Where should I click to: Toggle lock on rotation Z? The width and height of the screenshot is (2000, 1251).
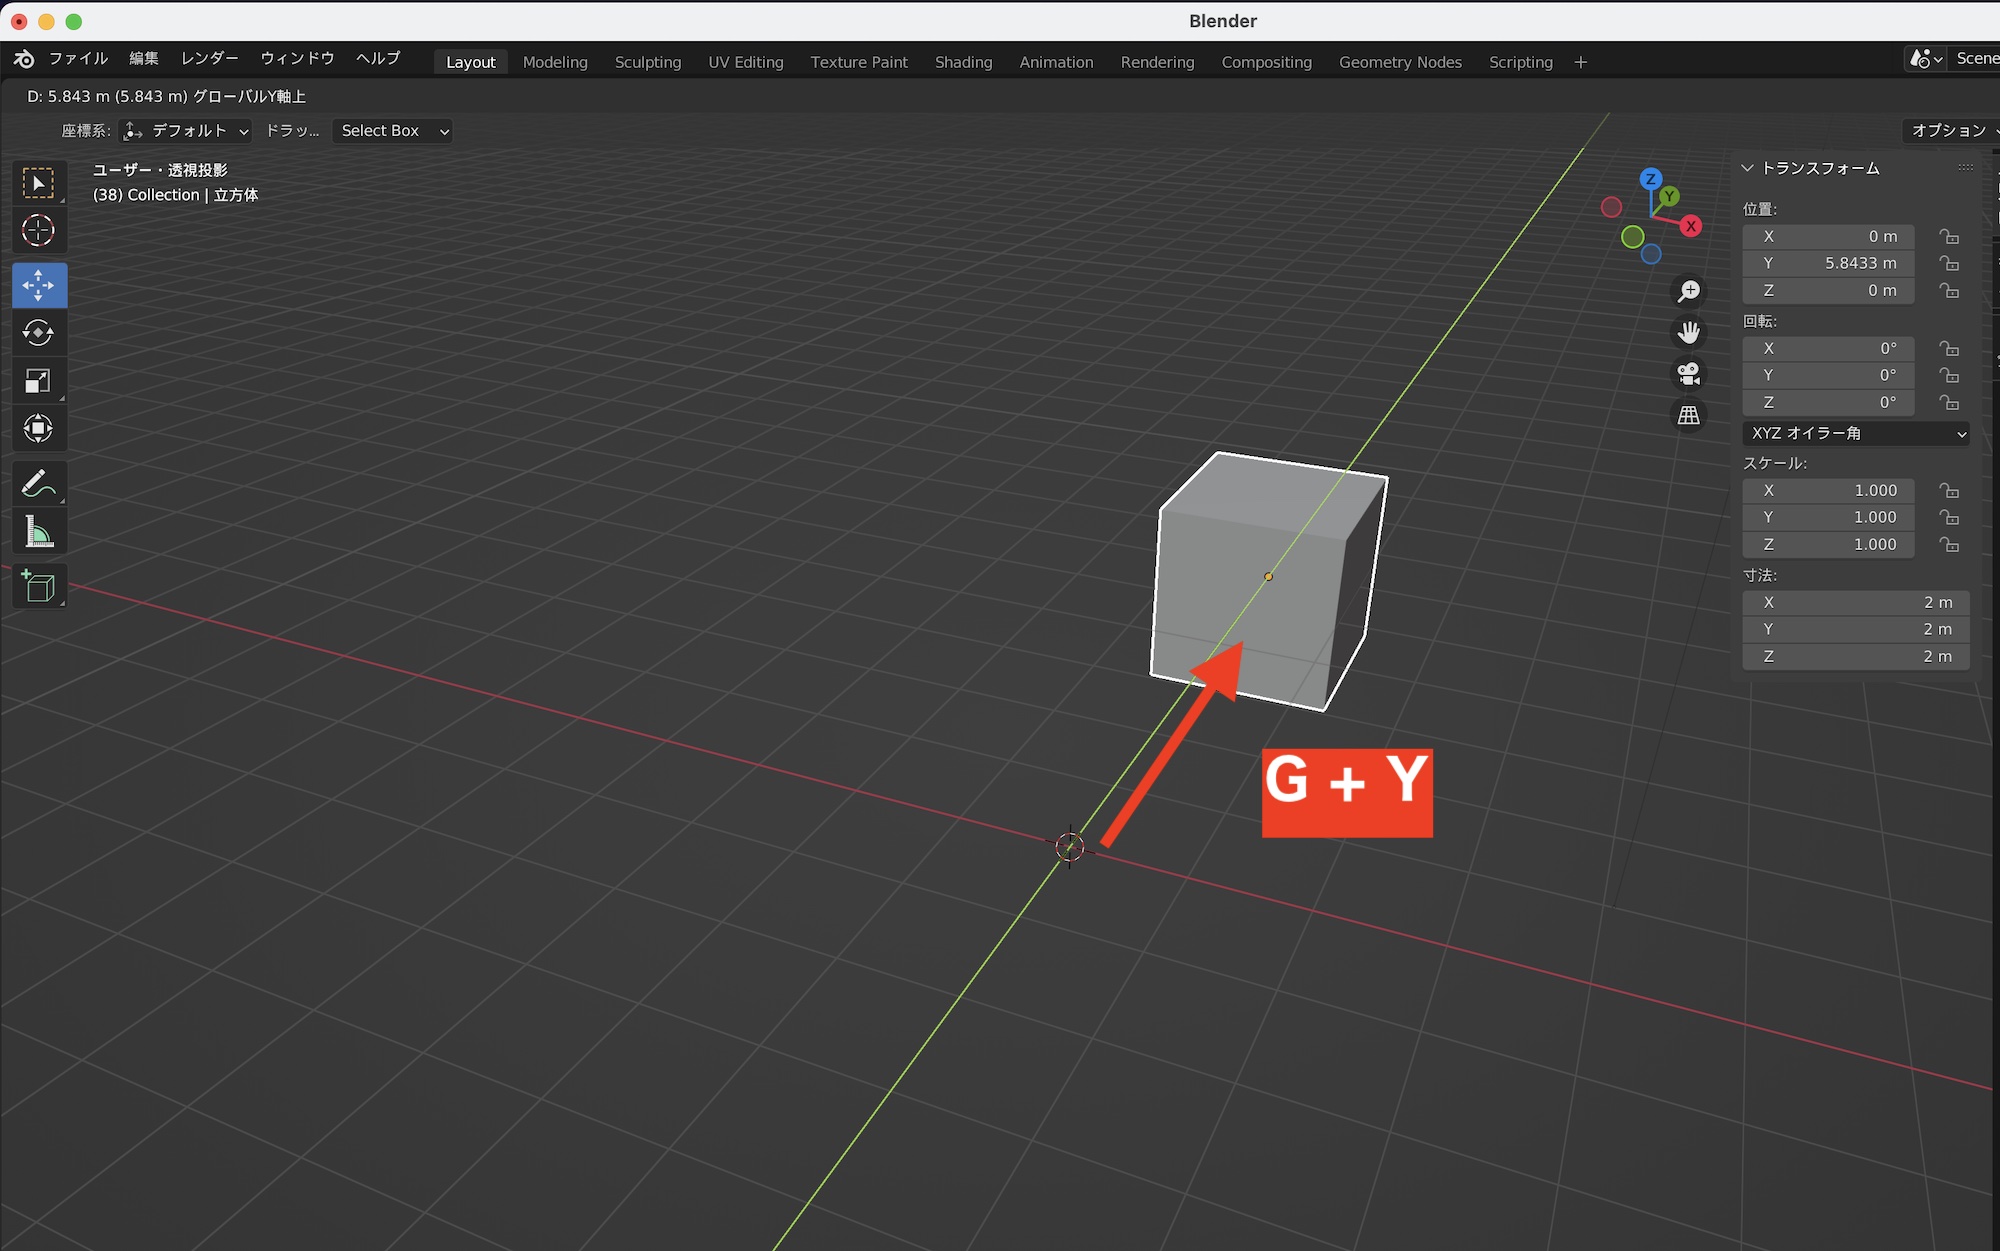pos(1949,402)
